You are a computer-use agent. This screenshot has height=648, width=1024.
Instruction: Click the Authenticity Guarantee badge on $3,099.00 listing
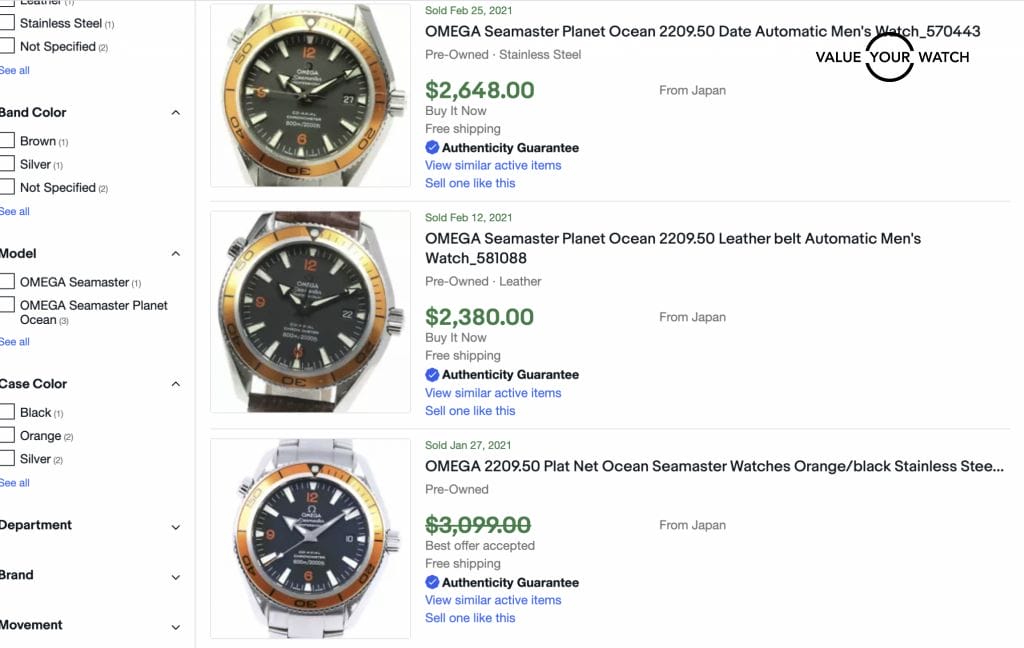[x=509, y=582]
